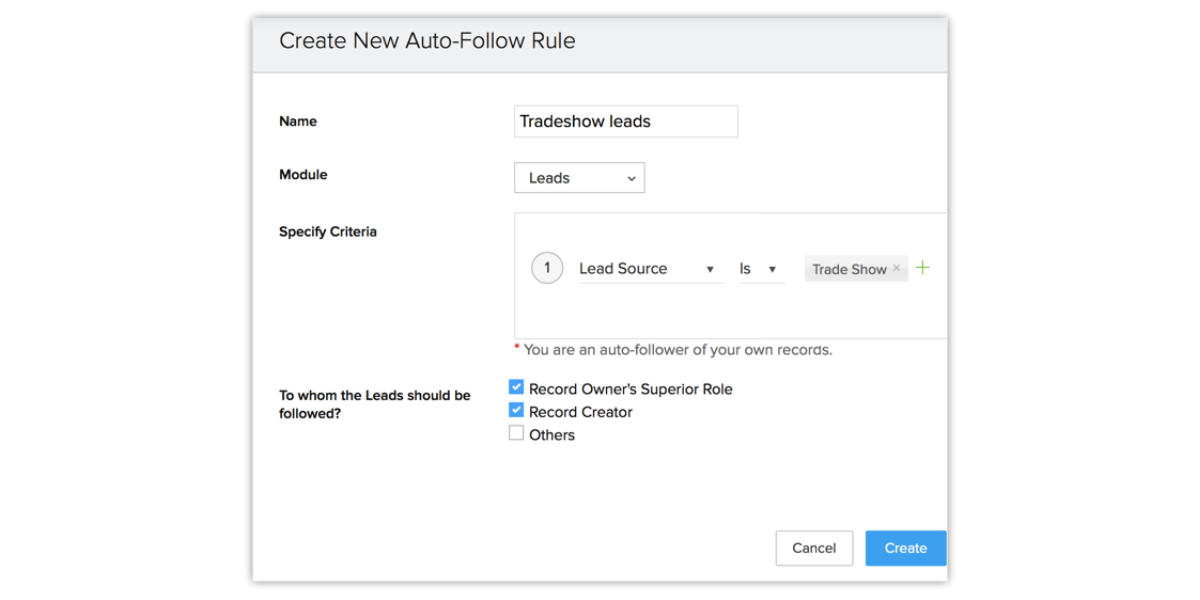Image resolution: width=1200 pixels, height=600 pixels.
Task: Uncheck Record Owner's Superior Role checkbox
Action: coord(516,387)
